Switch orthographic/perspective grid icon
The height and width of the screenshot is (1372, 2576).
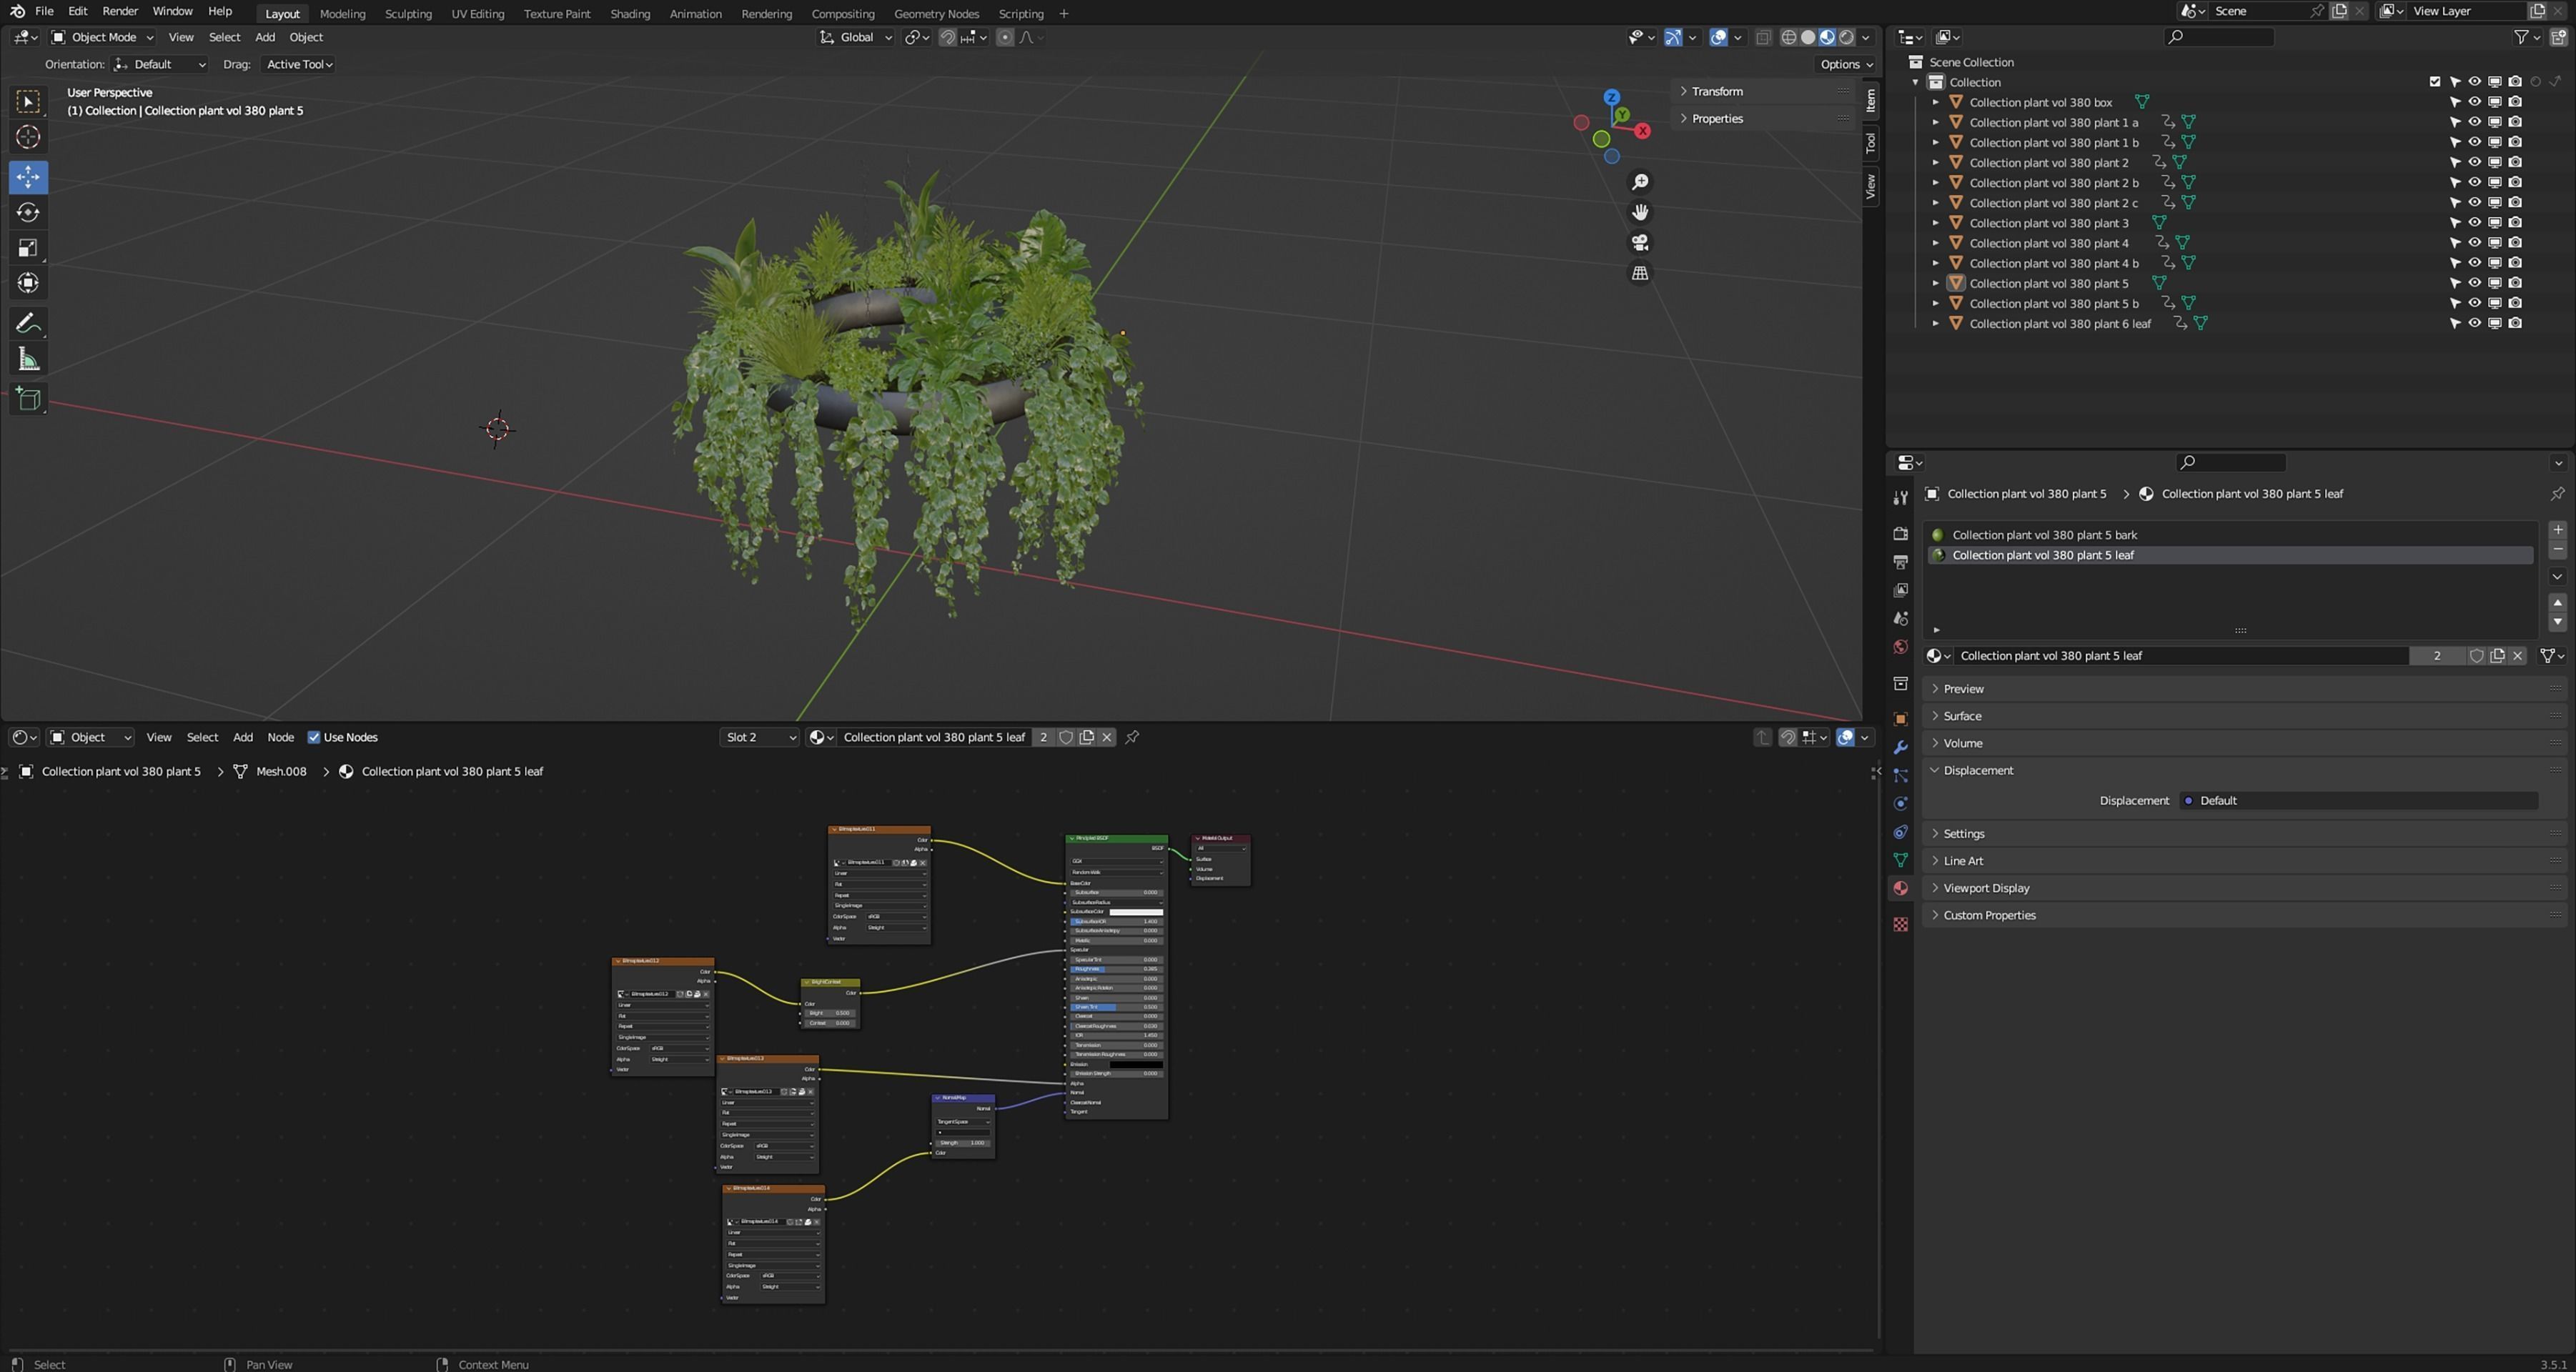click(1640, 273)
